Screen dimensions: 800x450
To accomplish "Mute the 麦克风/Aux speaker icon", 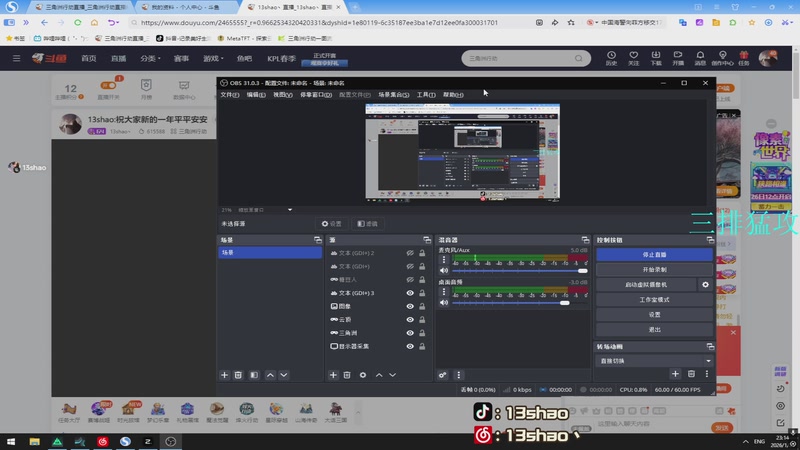I will 444,270.
